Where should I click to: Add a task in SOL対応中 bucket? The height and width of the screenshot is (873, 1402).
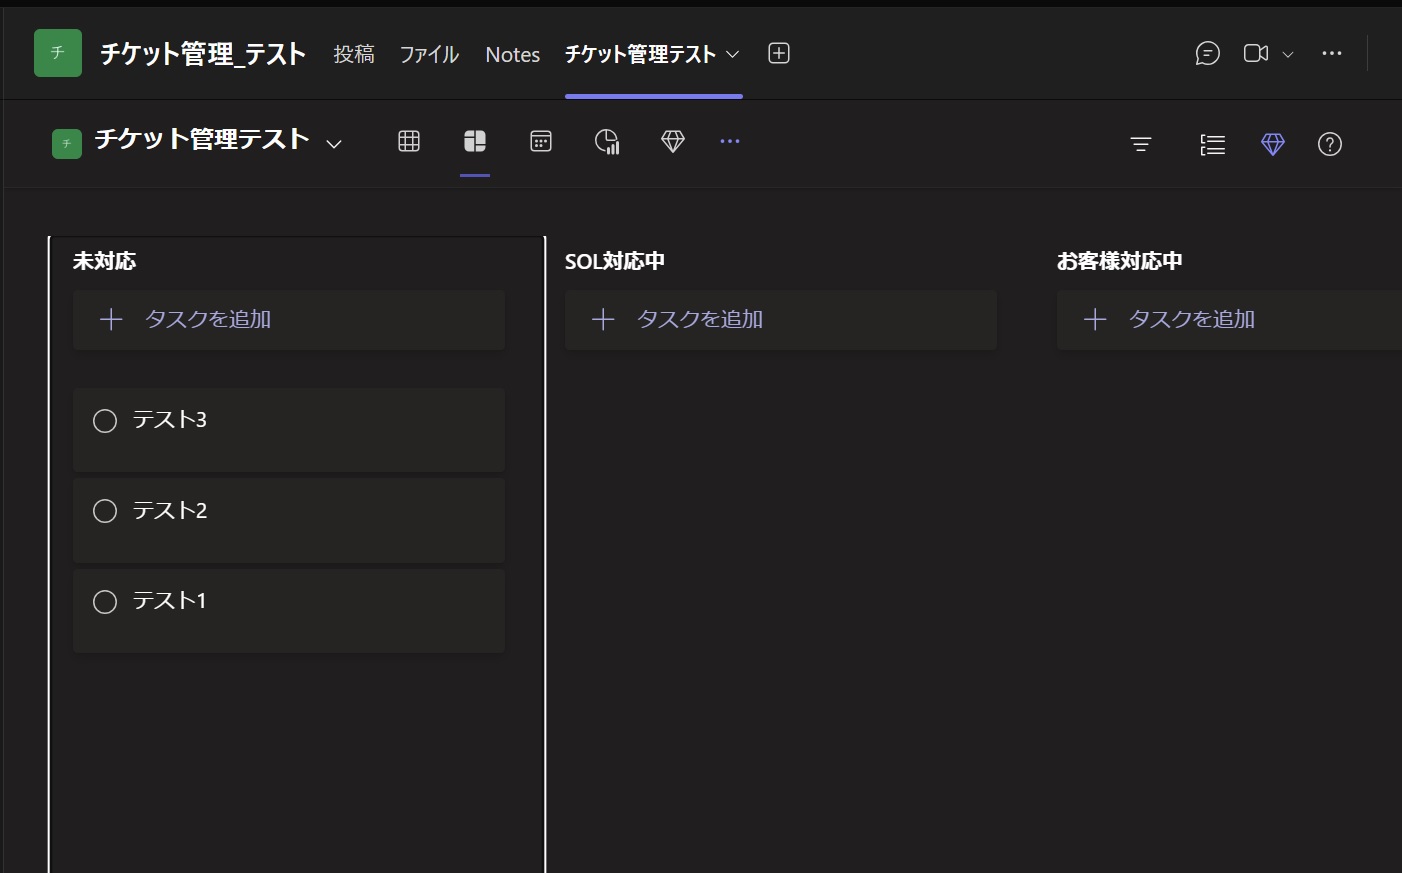coord(781,320)
